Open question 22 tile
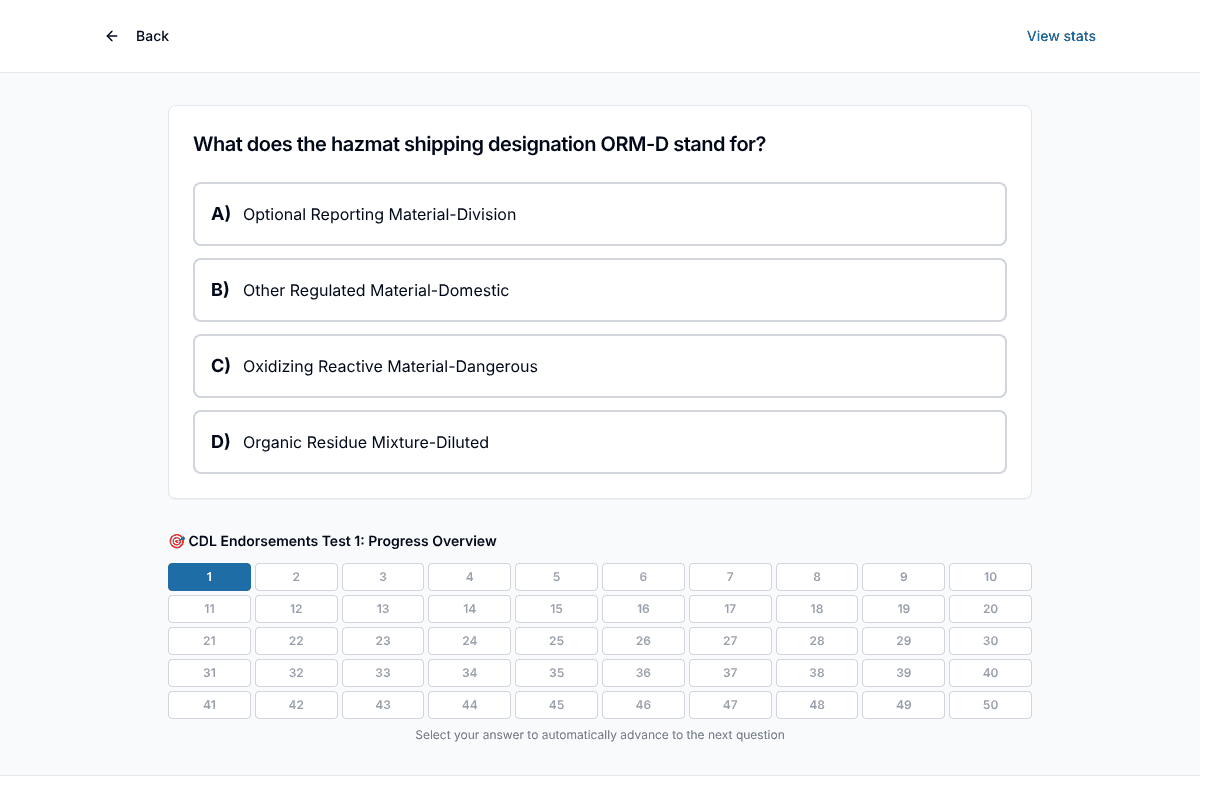1215x790 pixels. [296, 641]
